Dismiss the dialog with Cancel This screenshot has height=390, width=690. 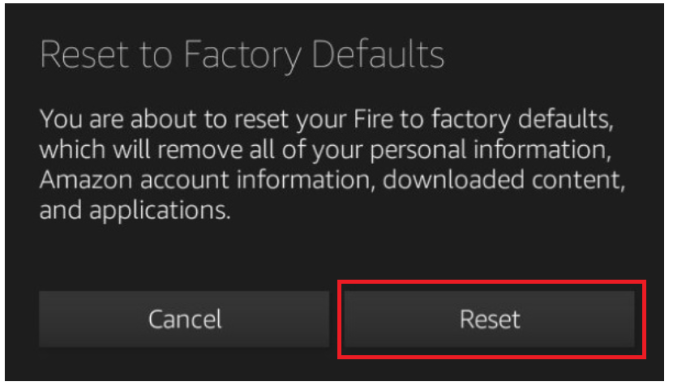click(x=184, y=319)
